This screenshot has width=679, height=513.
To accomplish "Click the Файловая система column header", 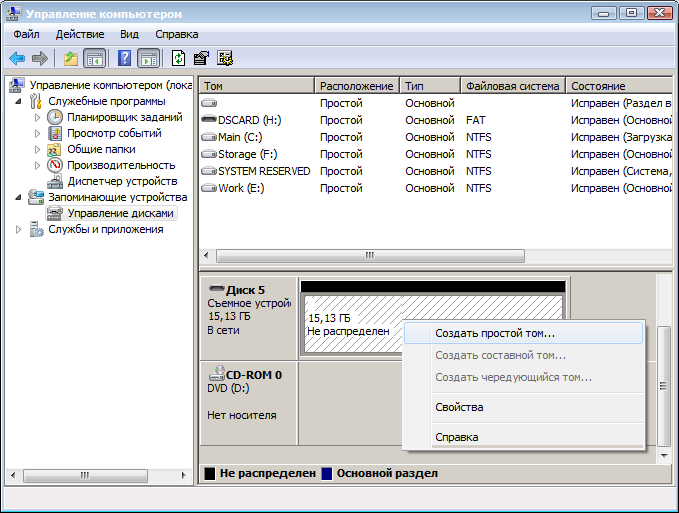I will coord(512,86).
